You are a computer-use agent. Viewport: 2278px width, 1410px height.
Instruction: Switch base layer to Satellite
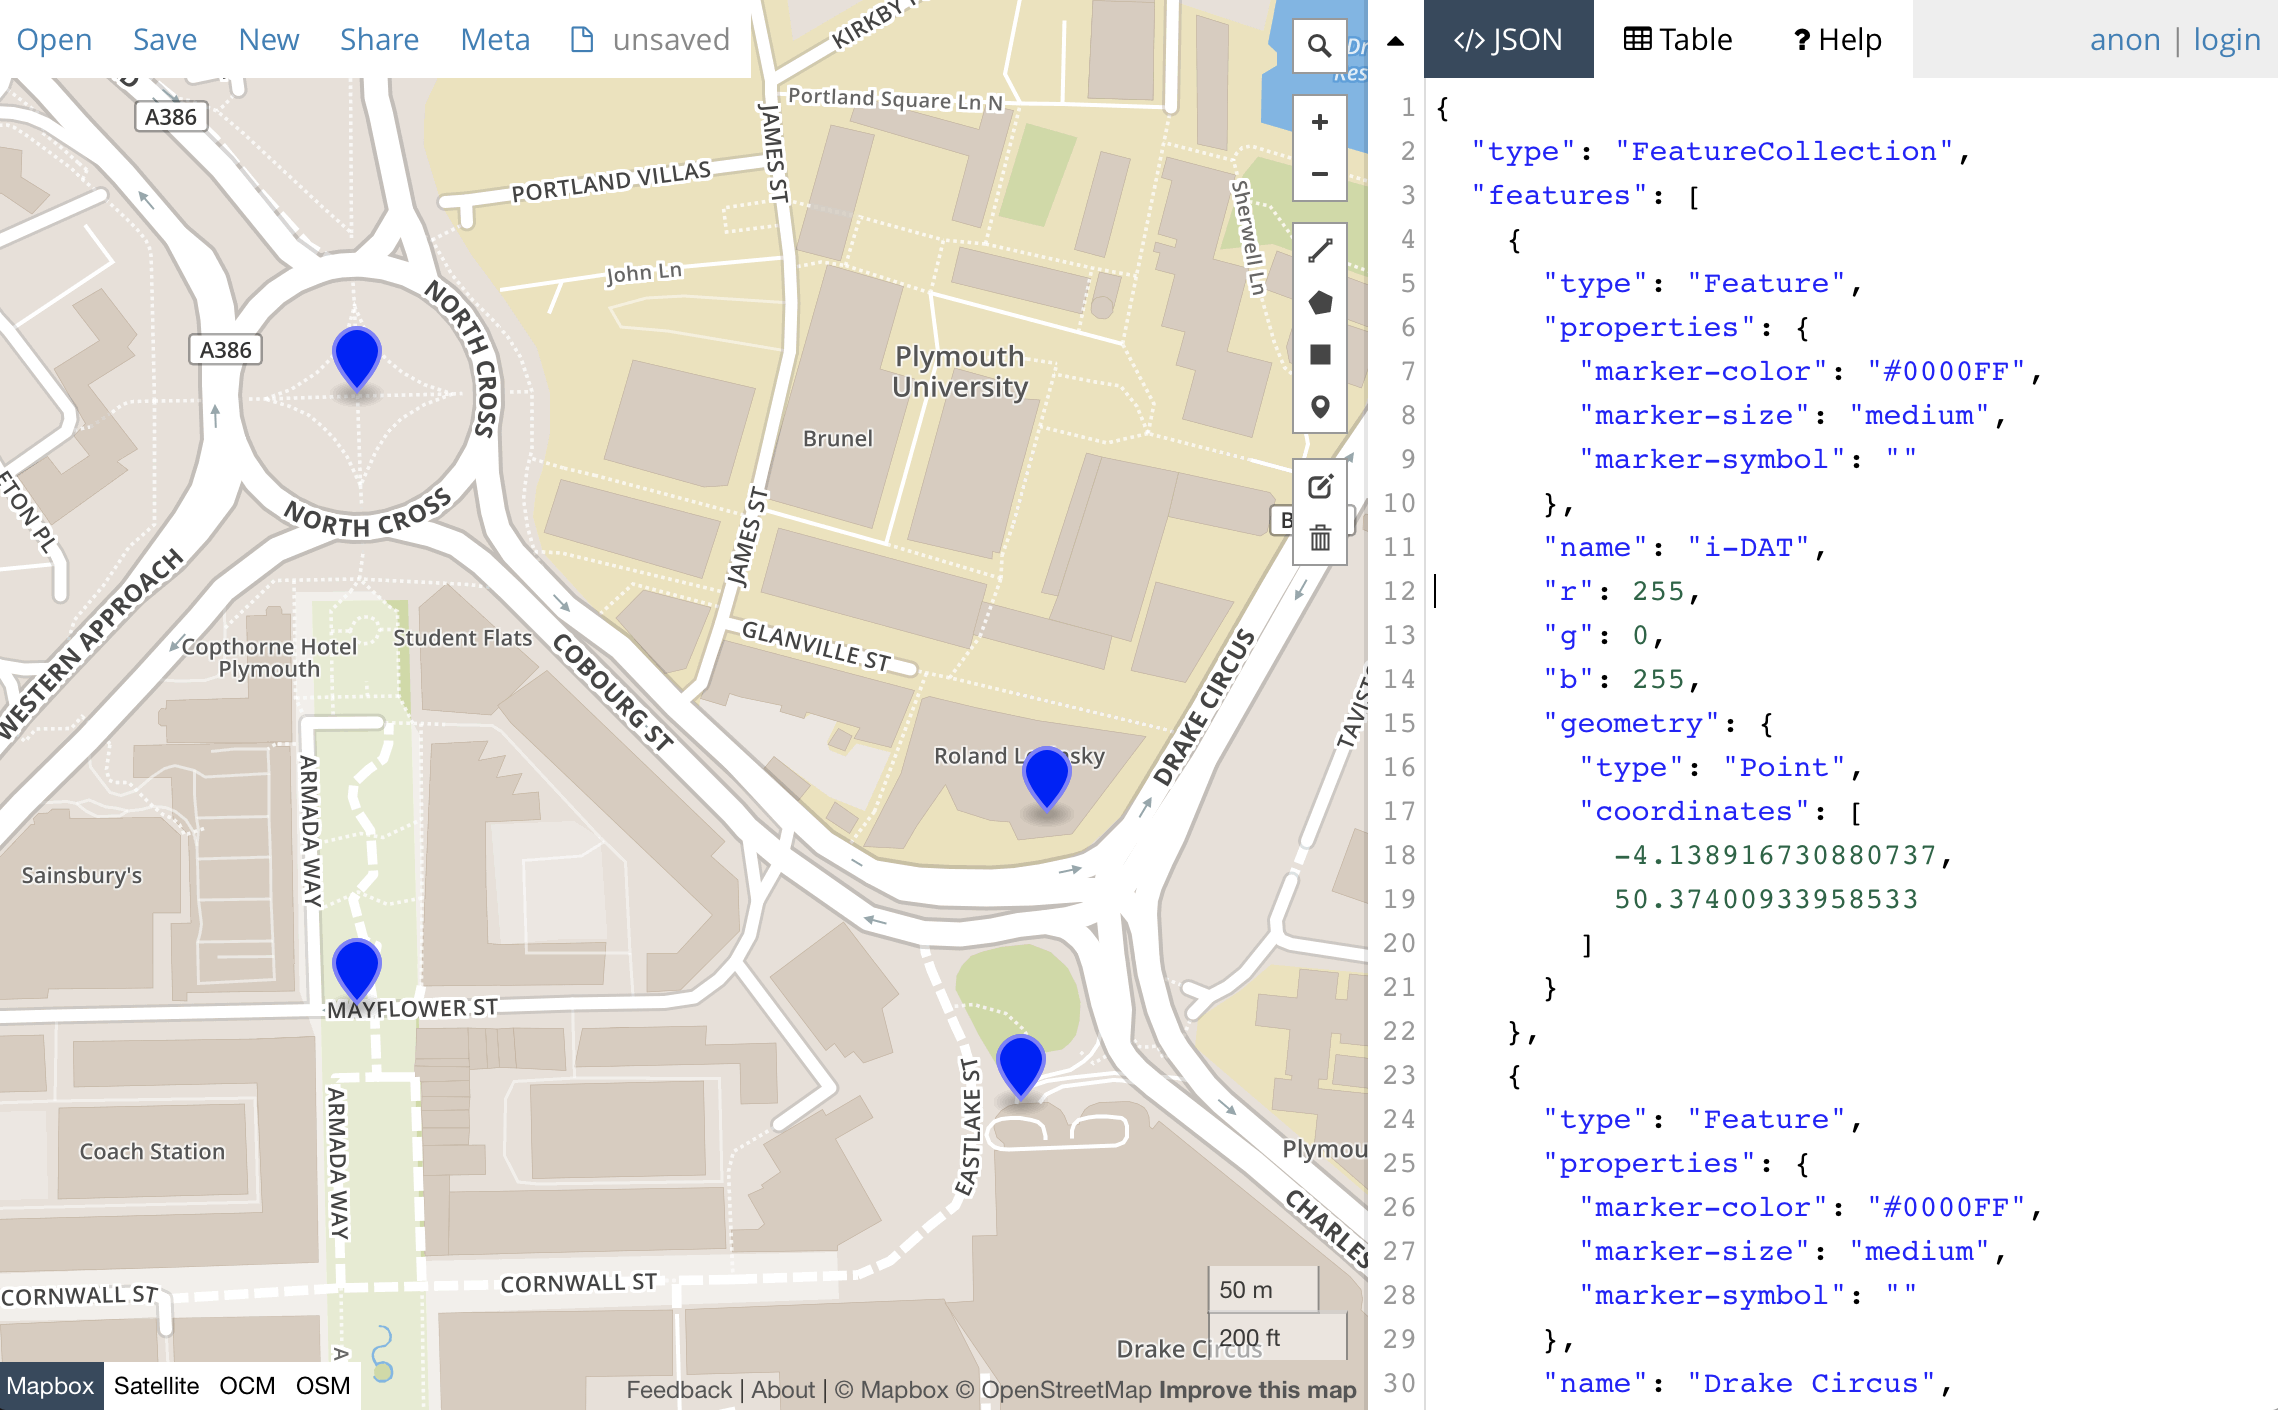156,1386
